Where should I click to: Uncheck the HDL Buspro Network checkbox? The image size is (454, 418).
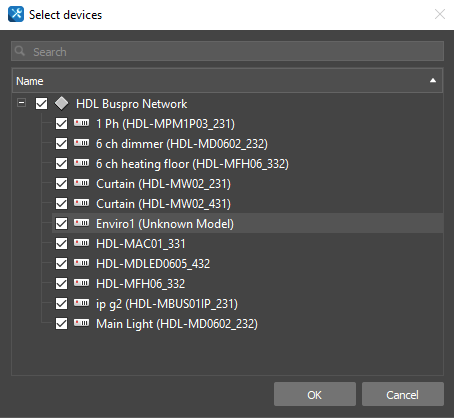pos(41,104)
